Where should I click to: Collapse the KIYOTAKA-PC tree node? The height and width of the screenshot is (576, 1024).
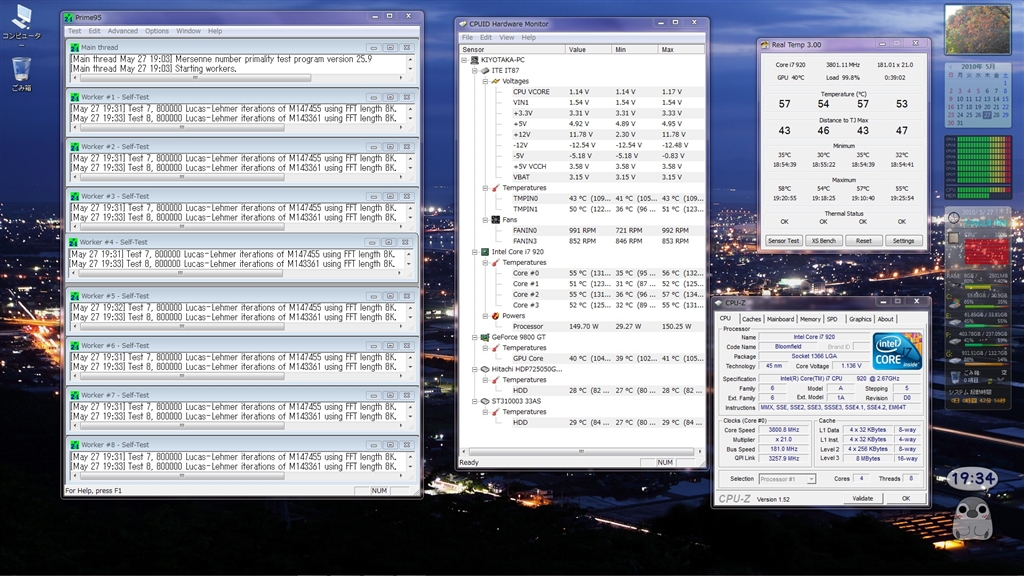(464, 60)
